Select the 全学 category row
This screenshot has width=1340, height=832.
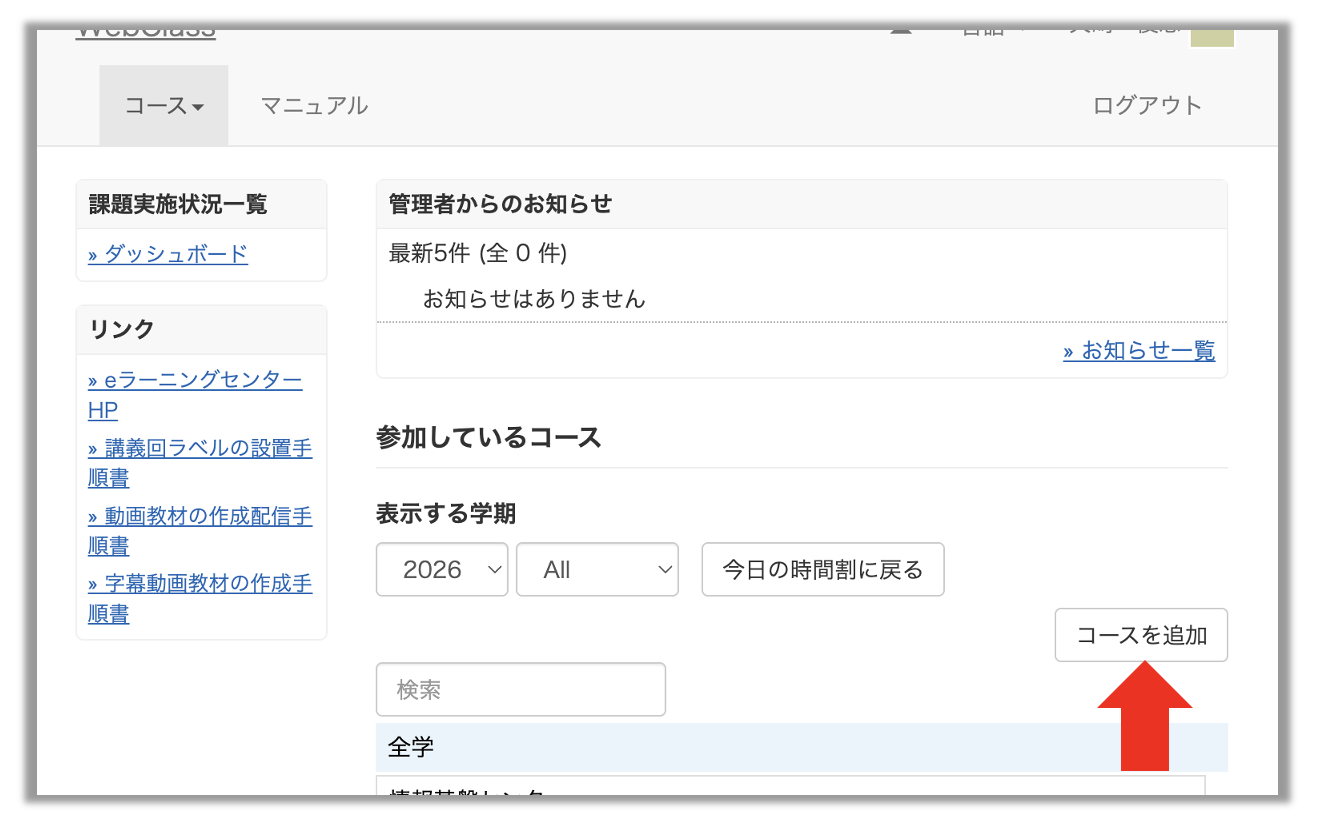click(x=801, y=747)
